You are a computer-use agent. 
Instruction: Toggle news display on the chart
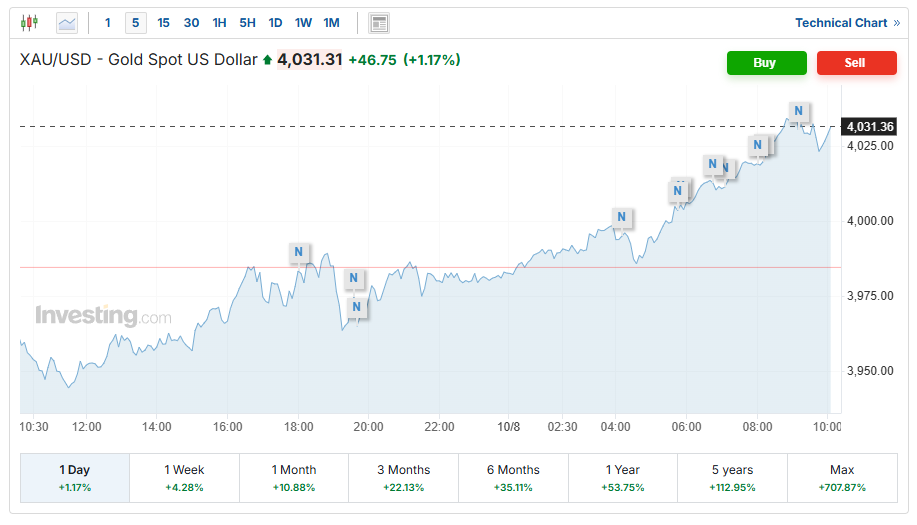(378, 23)
